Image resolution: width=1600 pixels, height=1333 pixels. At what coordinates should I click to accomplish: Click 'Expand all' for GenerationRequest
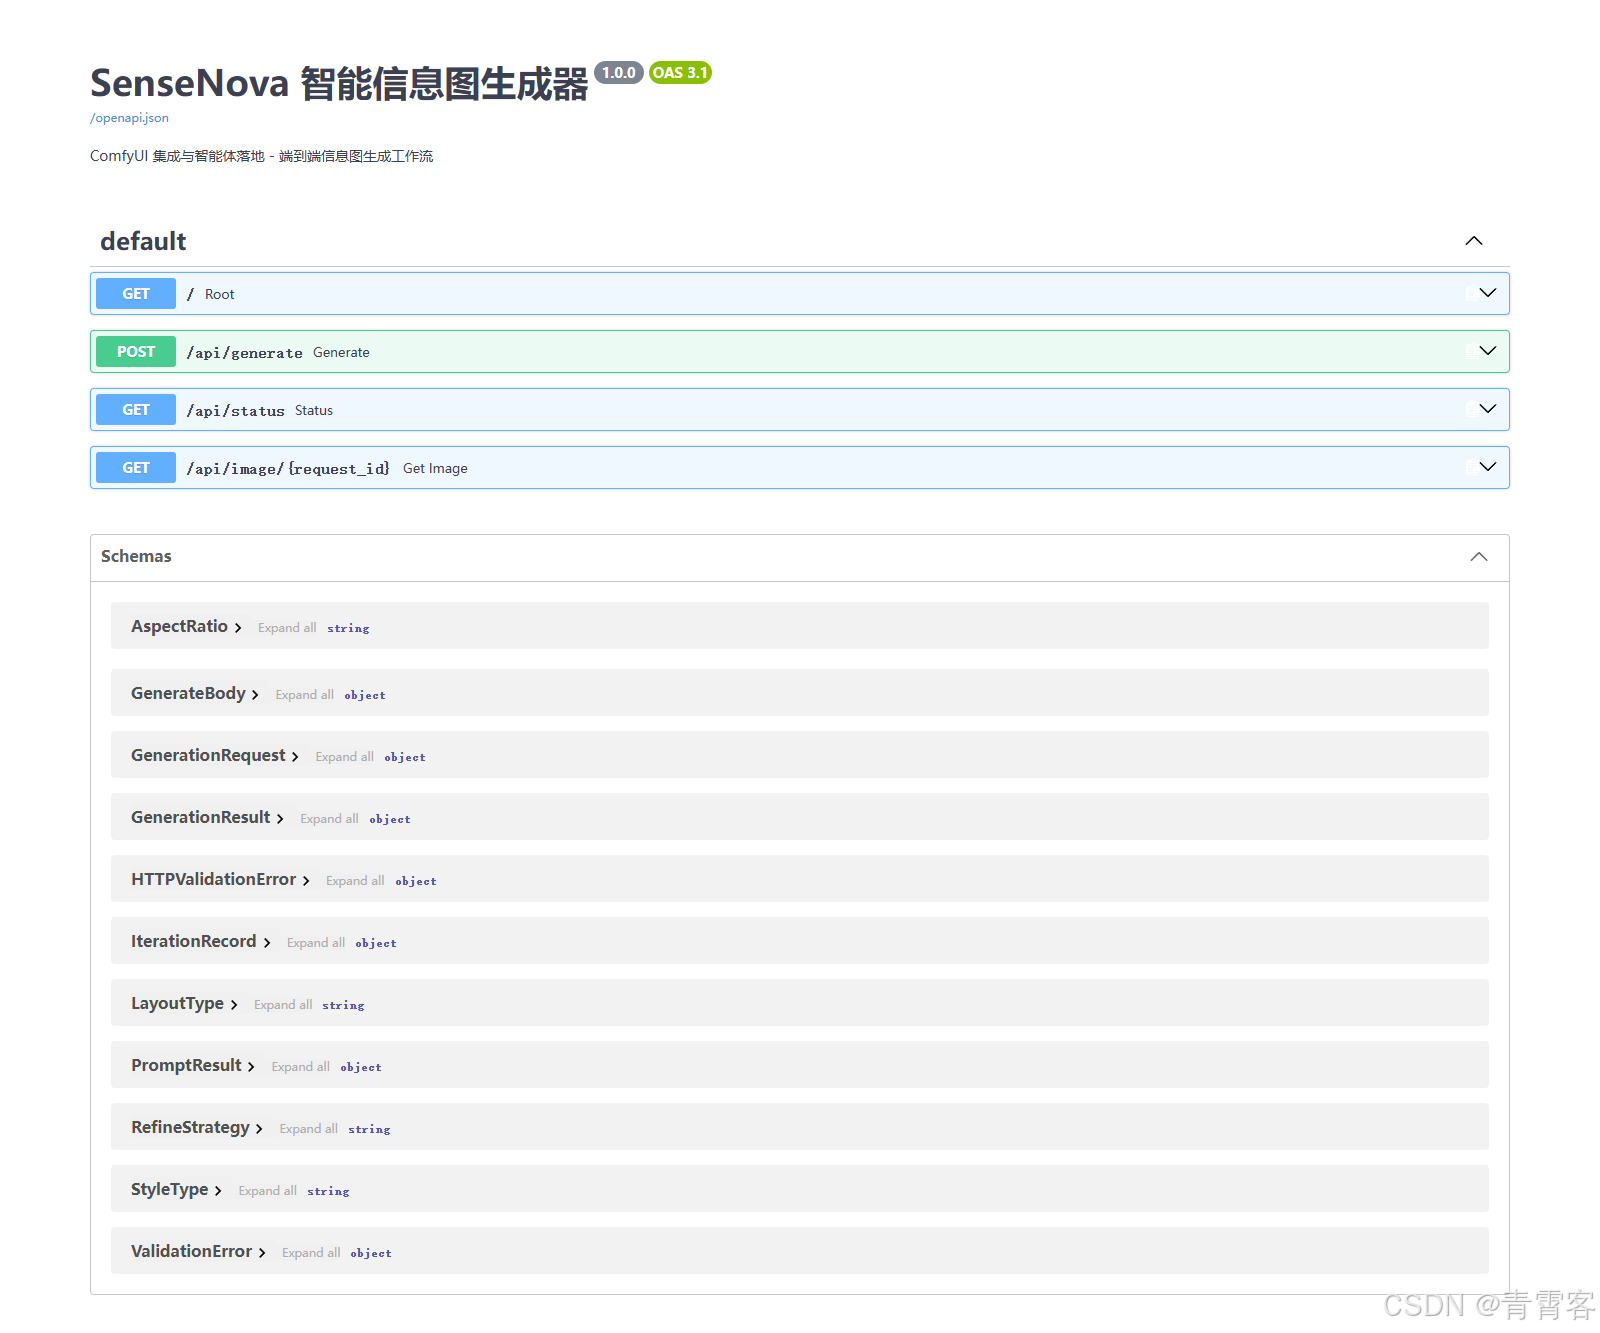345,757
